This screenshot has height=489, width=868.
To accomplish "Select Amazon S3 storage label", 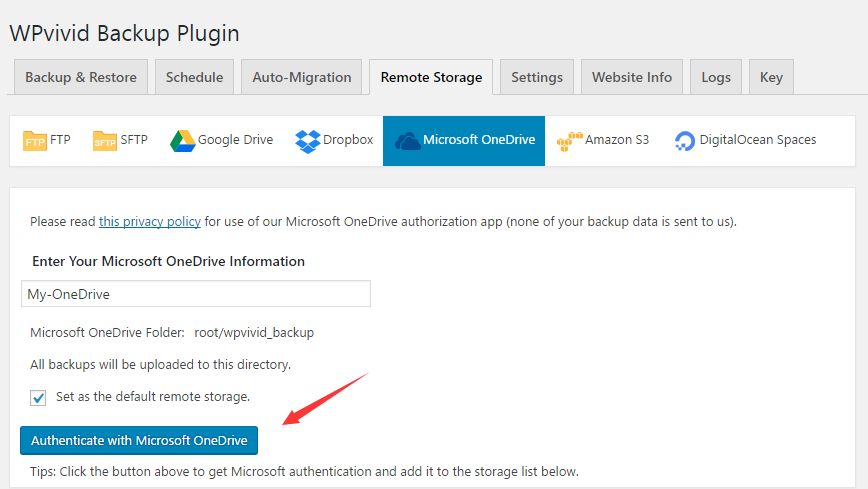I will tap(617, 140).
